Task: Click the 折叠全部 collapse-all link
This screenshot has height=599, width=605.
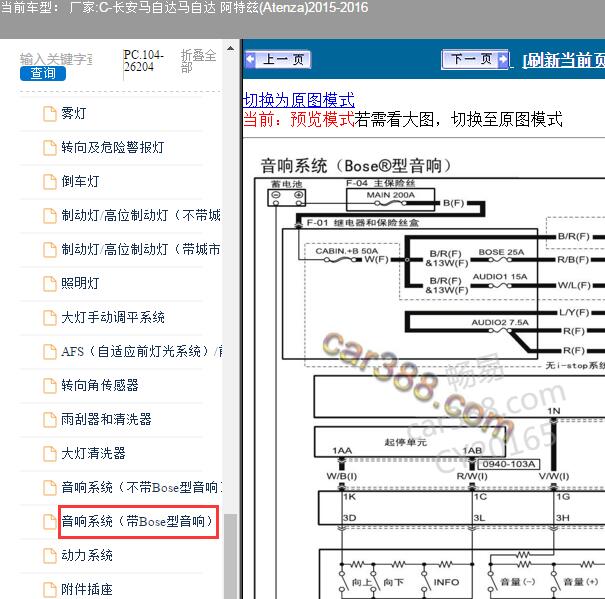Action: tap(198, 61)
